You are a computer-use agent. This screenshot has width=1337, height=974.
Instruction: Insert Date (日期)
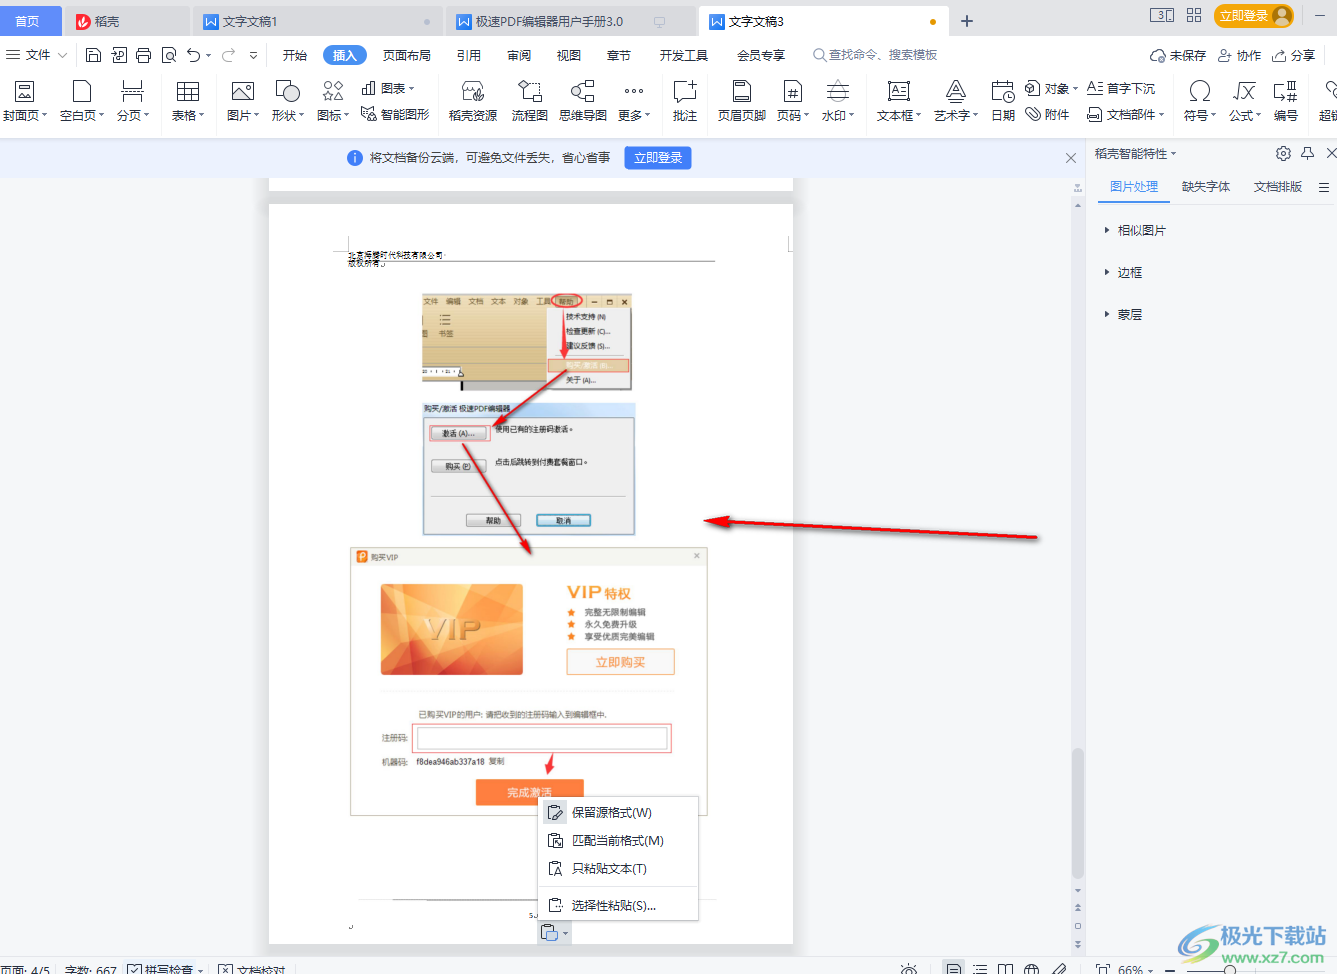click(x=1003, y=101)
